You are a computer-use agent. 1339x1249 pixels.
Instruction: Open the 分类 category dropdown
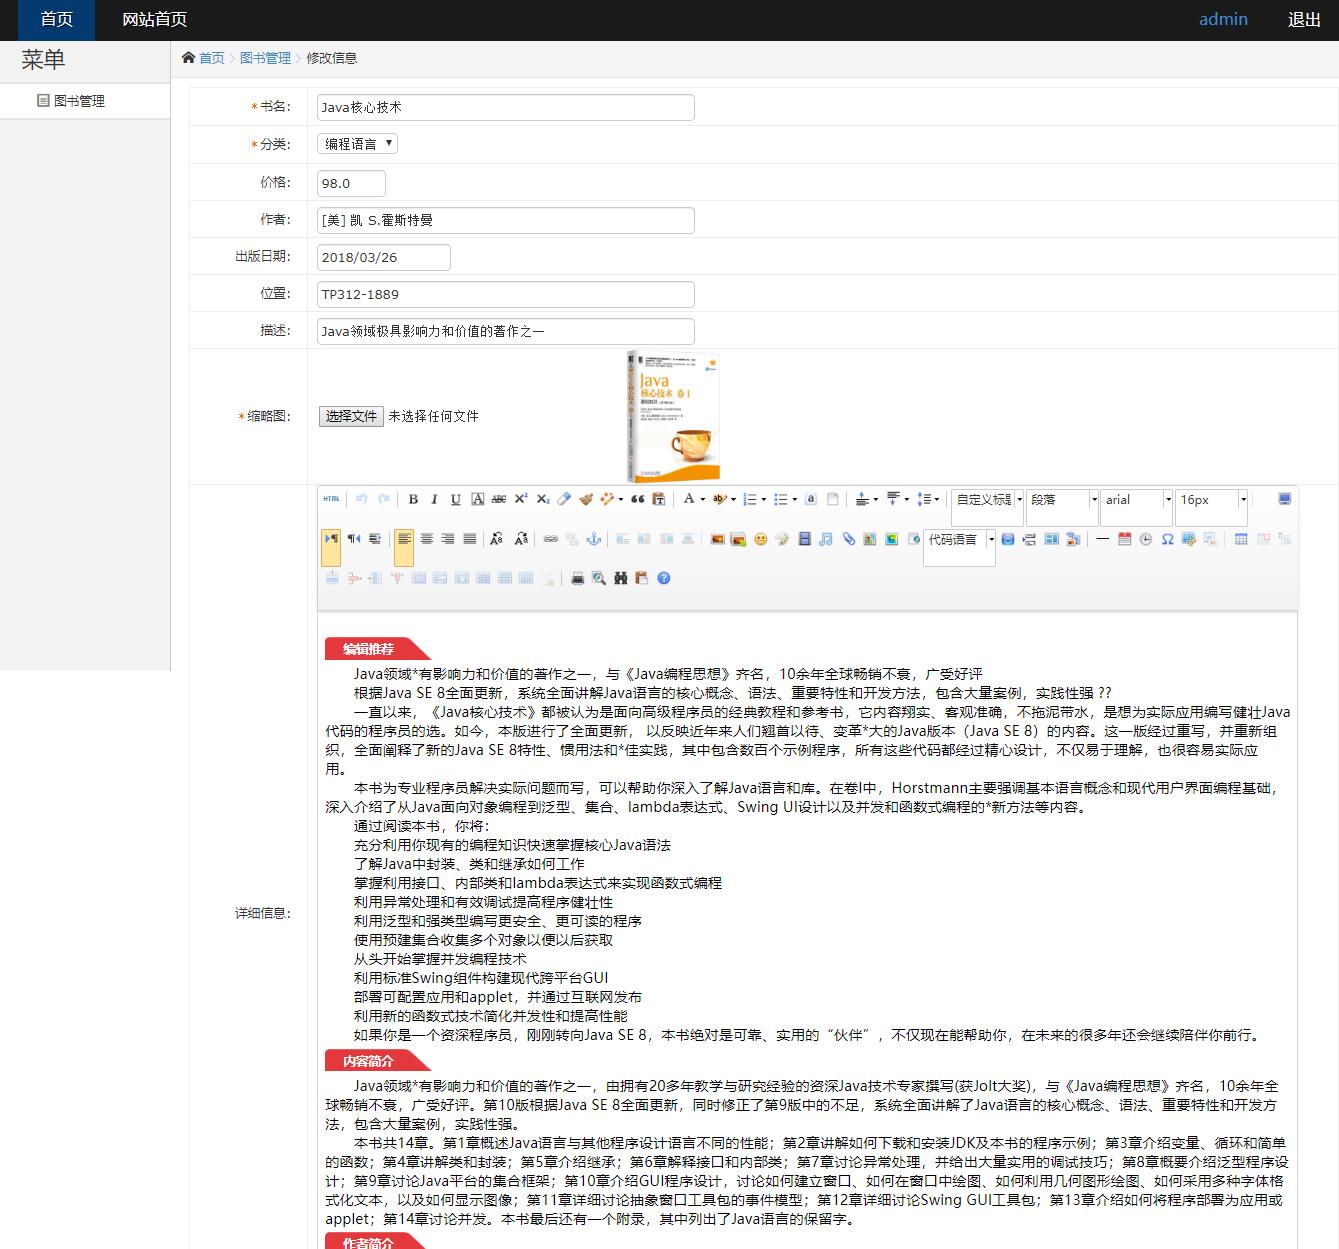tap(357, 144)
